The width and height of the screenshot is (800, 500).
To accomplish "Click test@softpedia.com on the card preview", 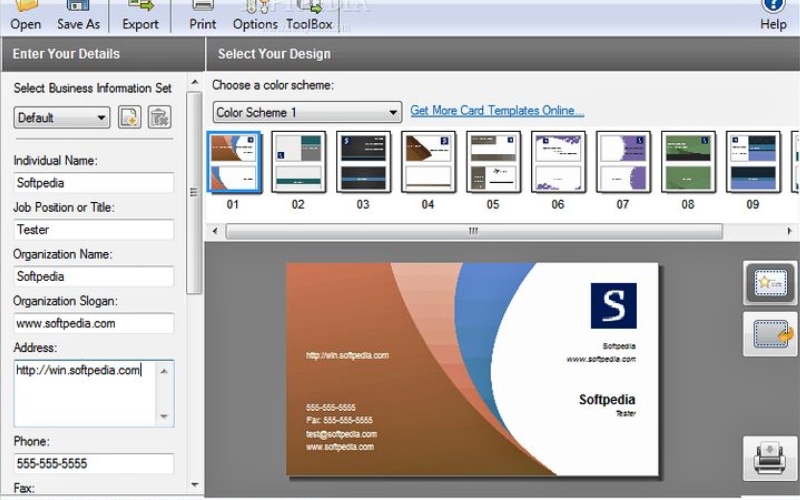I will click(341, 434).
